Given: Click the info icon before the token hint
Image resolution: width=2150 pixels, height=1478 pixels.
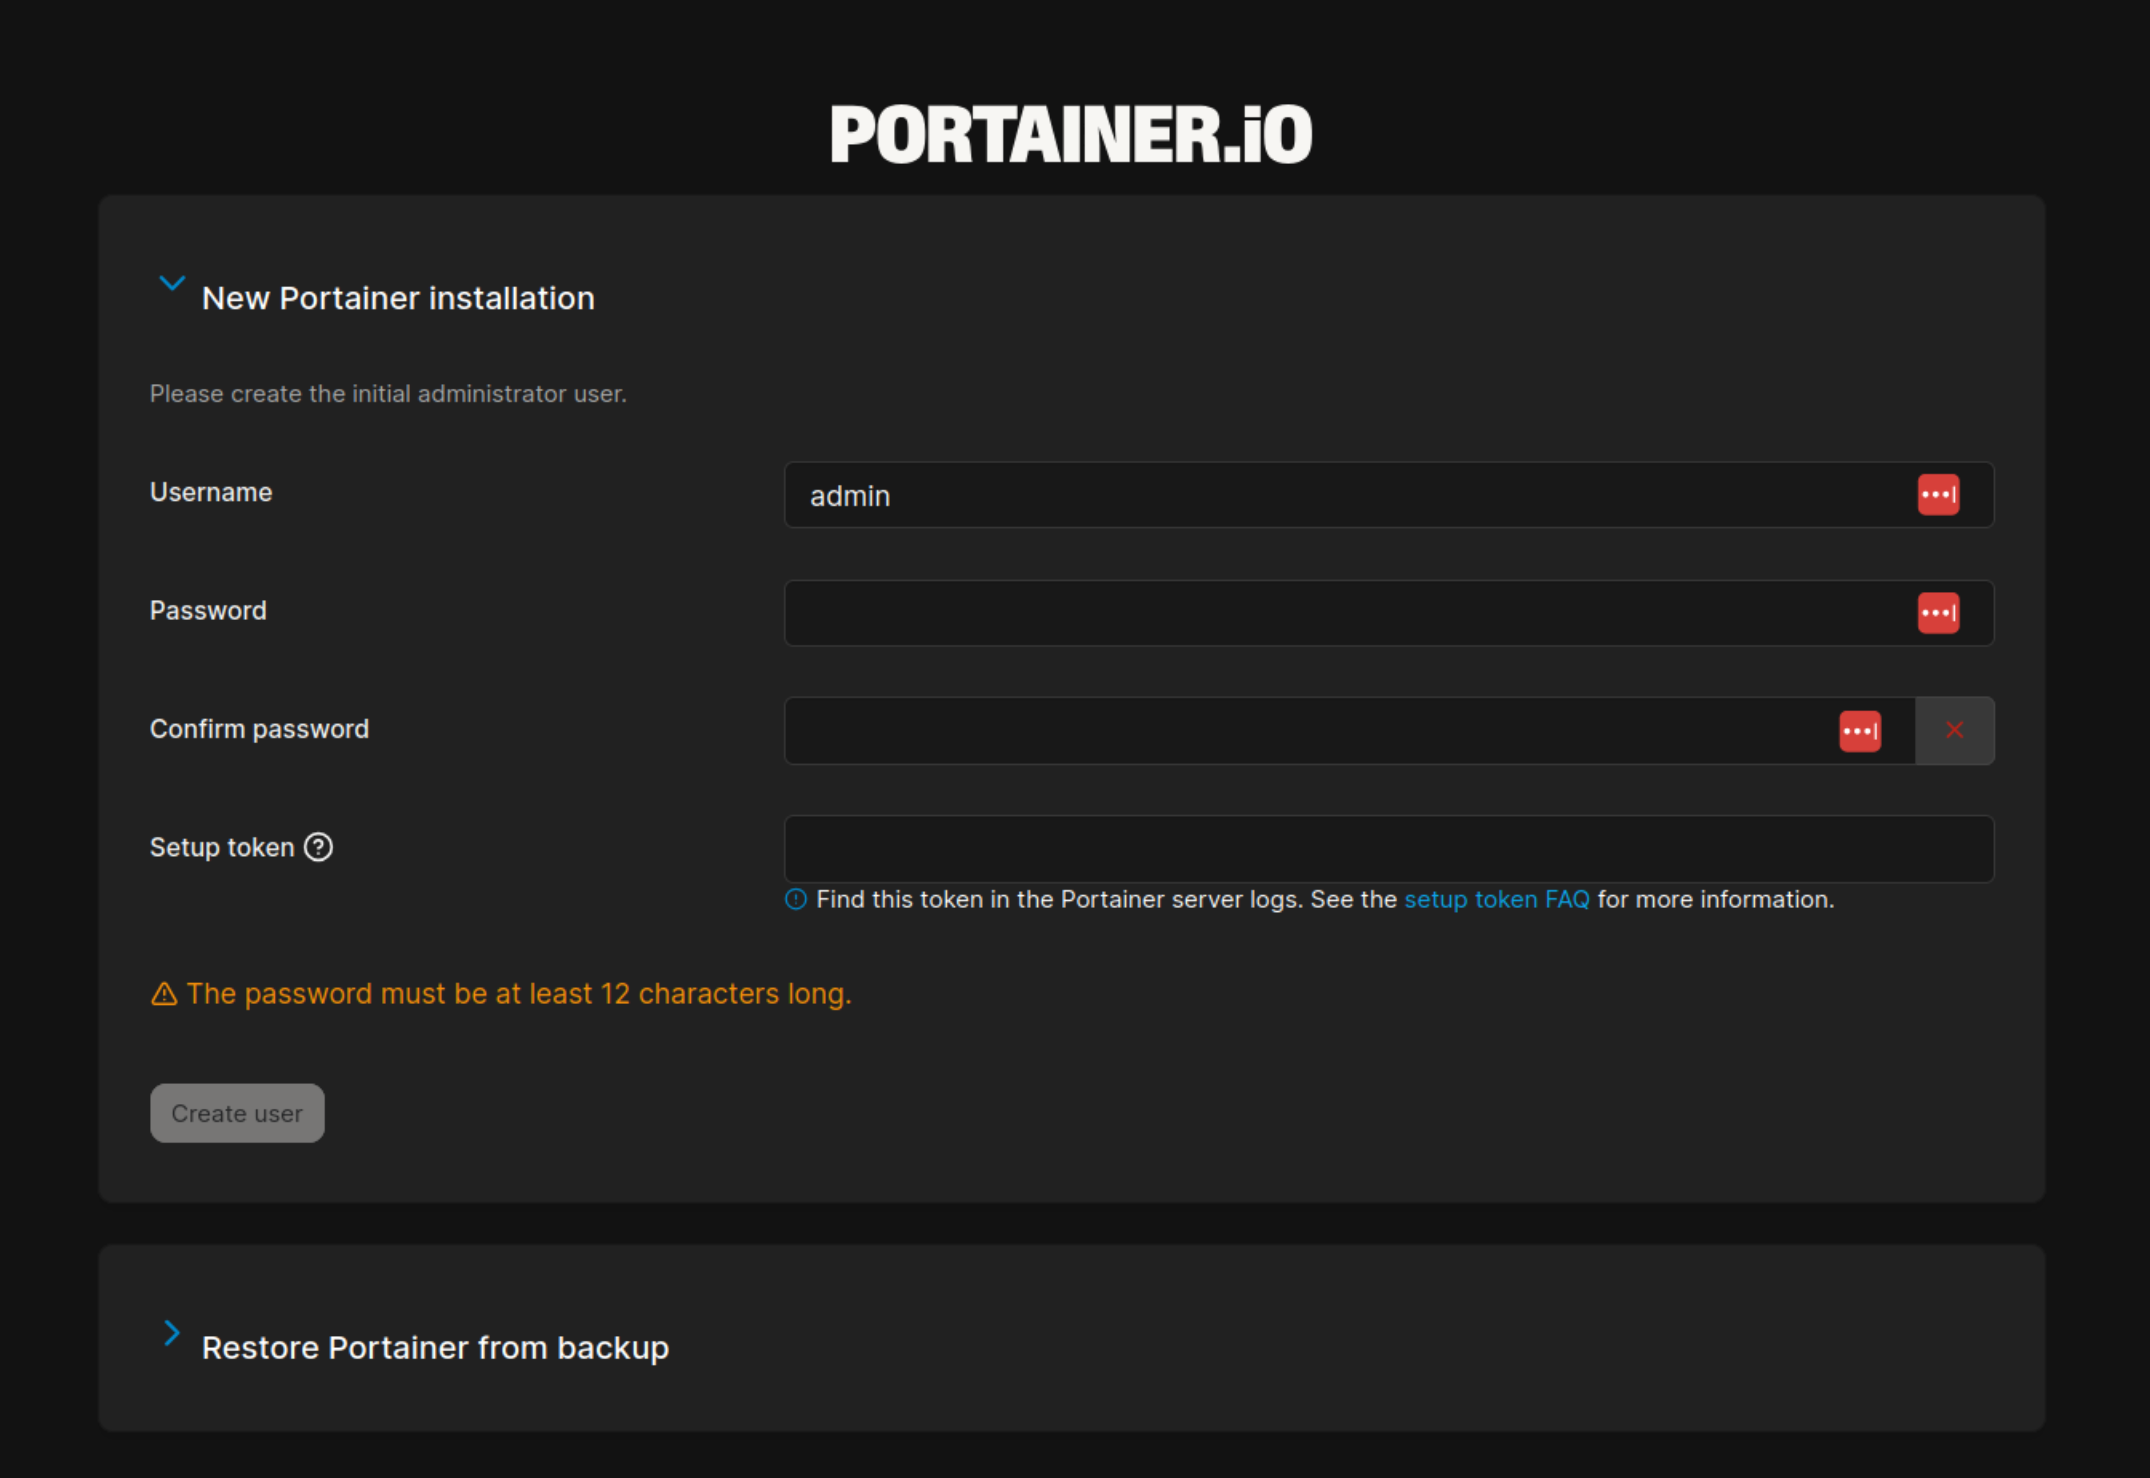Looking at the screenshot, I should point(796,899).
